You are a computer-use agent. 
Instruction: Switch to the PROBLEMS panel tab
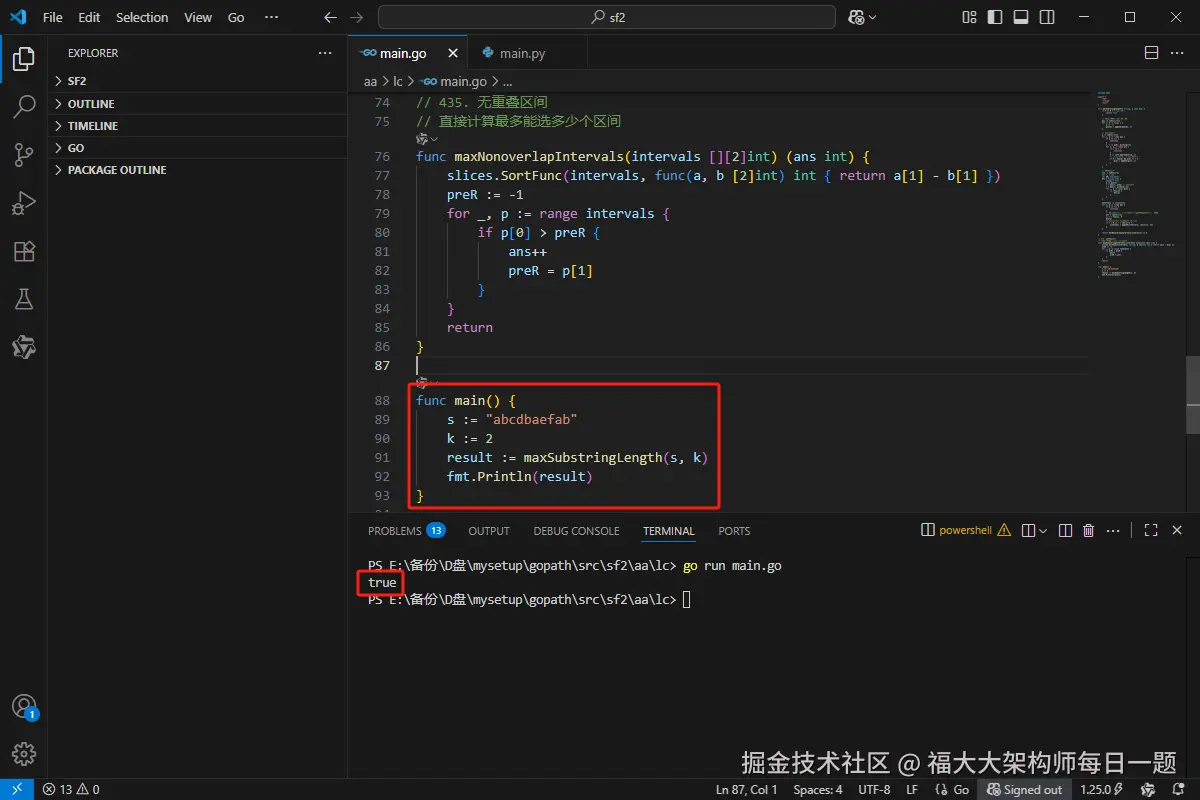406,531
